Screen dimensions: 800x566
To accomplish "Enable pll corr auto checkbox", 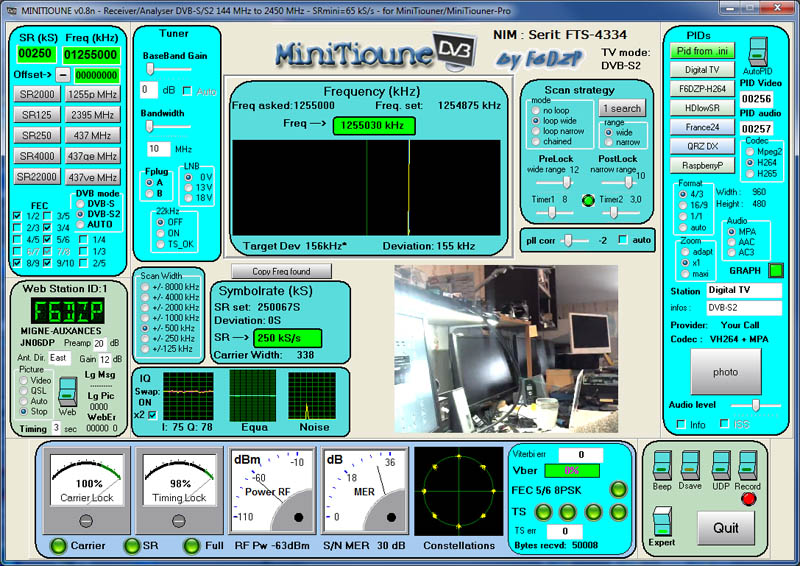I will click(x=623, y=239).
